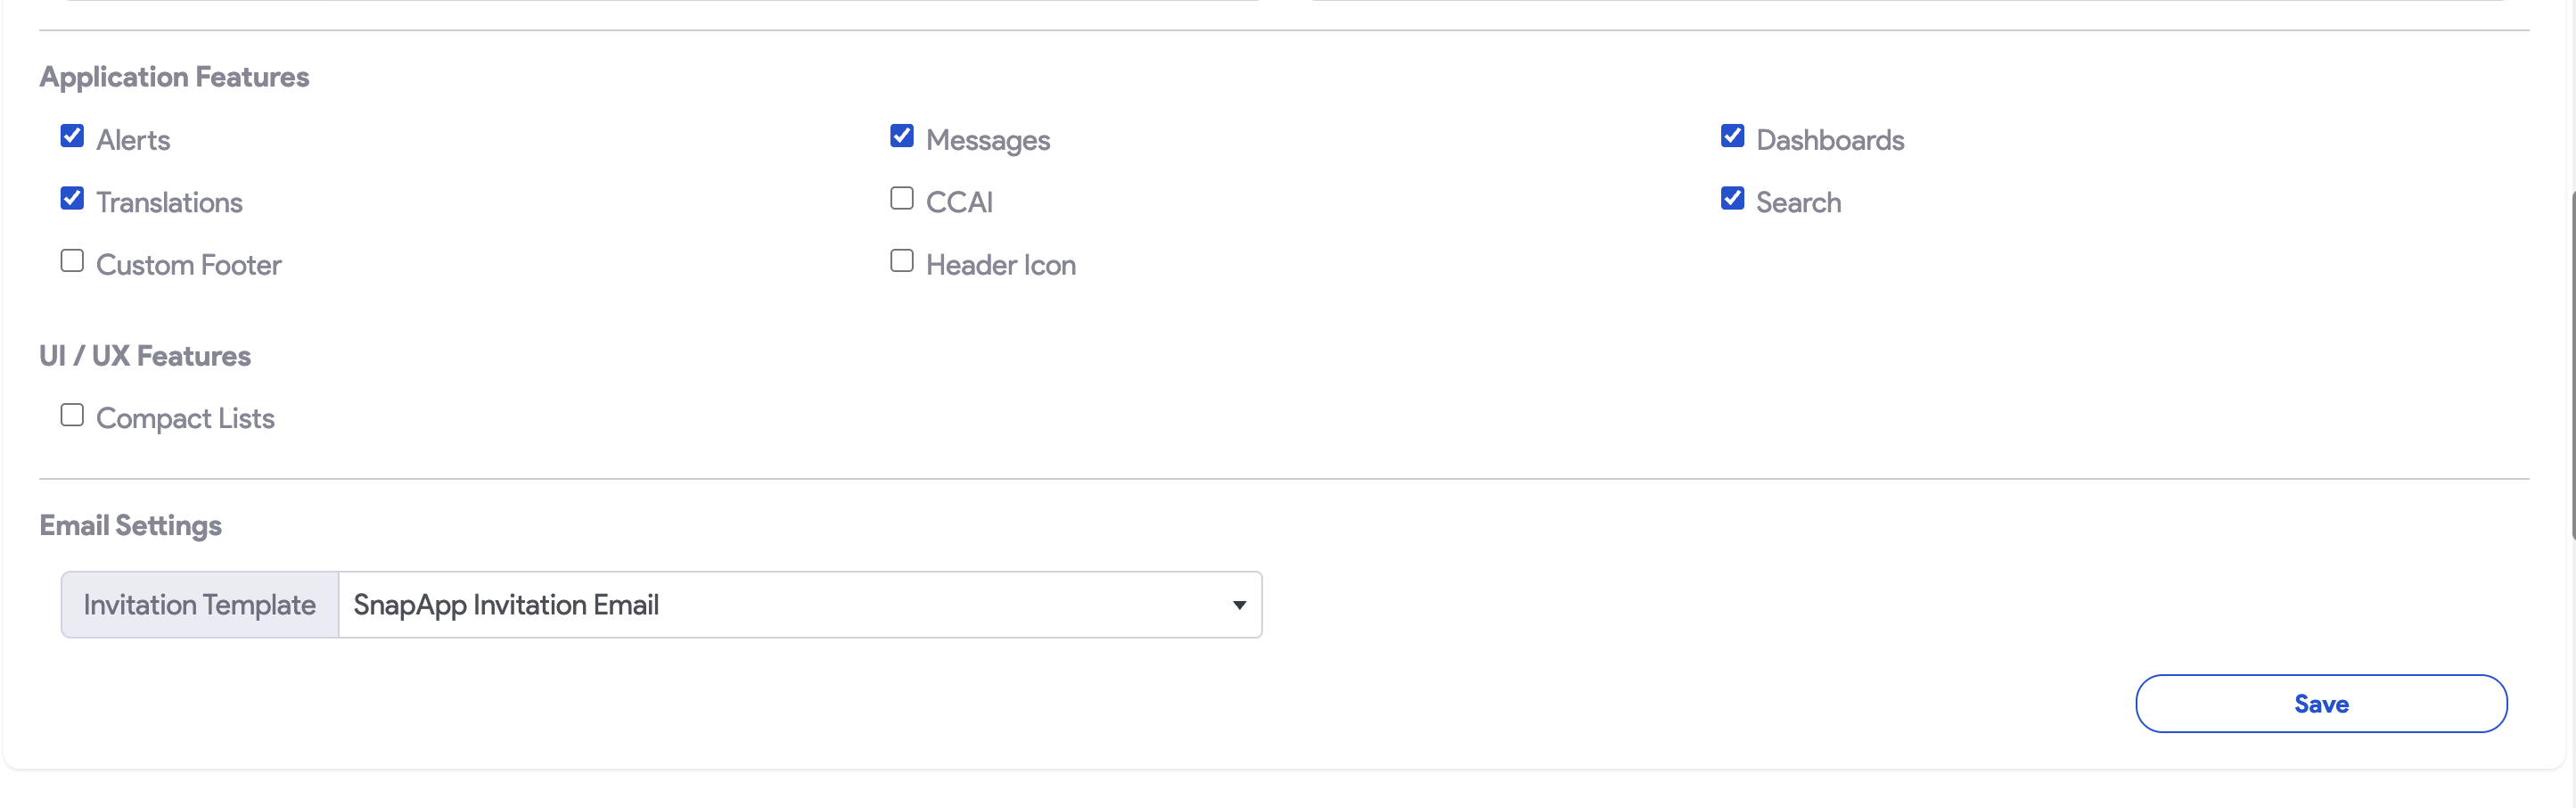Check the Header Icon option
The height and width of the screenshot is (808, 2576).
[901, 260]
